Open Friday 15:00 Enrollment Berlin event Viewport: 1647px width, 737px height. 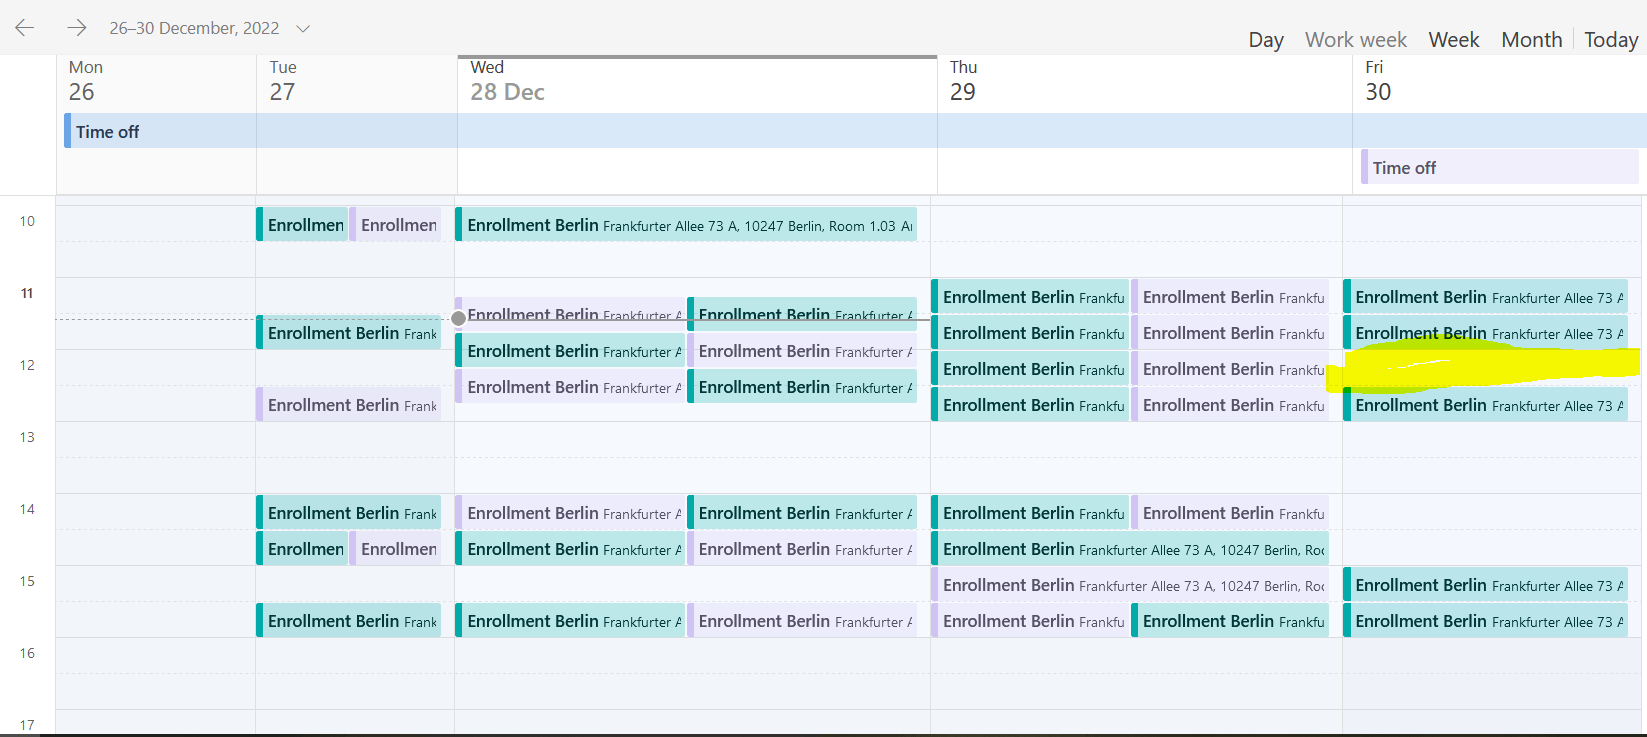(x=1486, y=585)
